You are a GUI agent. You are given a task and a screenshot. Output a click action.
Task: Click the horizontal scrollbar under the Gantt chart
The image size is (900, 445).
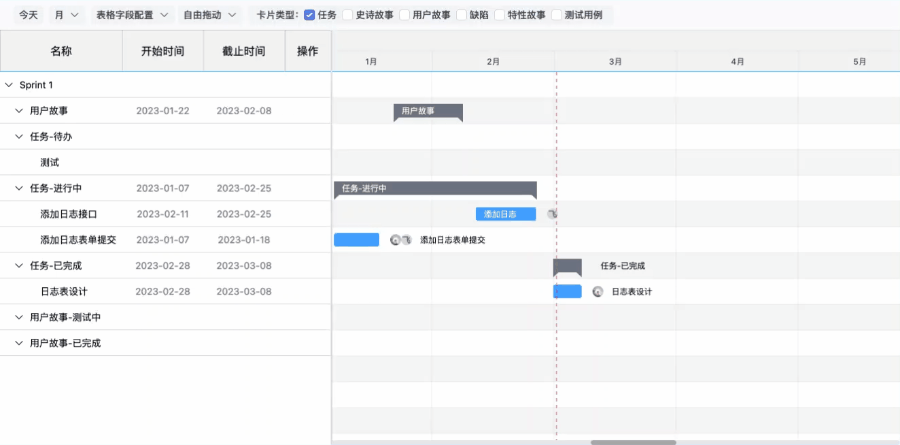pos(632,441)
